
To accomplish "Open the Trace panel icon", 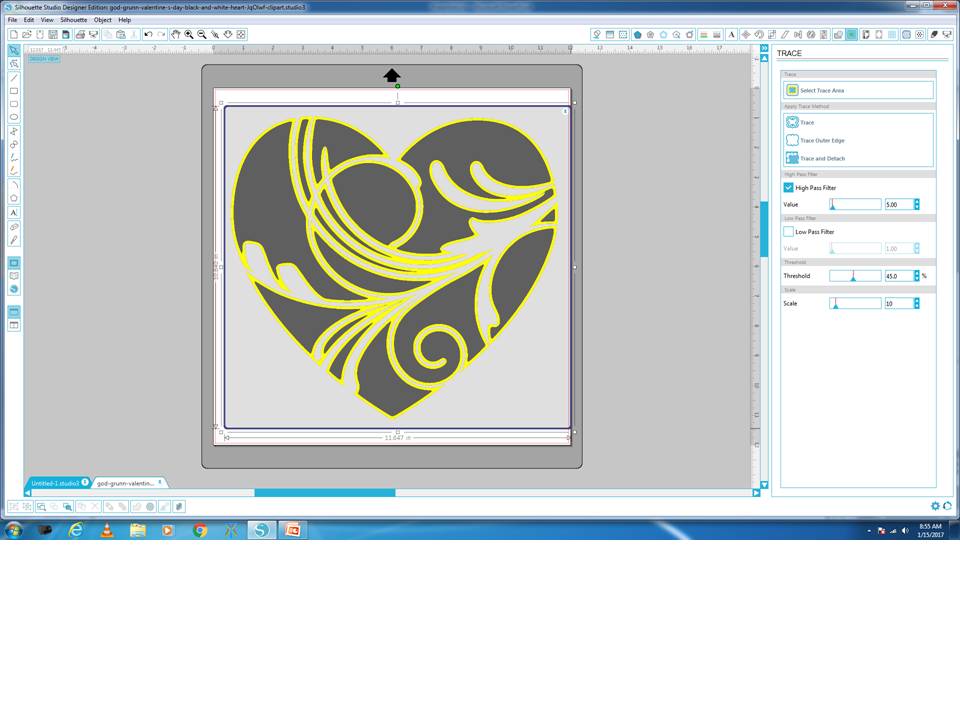I will click(852, 34).
